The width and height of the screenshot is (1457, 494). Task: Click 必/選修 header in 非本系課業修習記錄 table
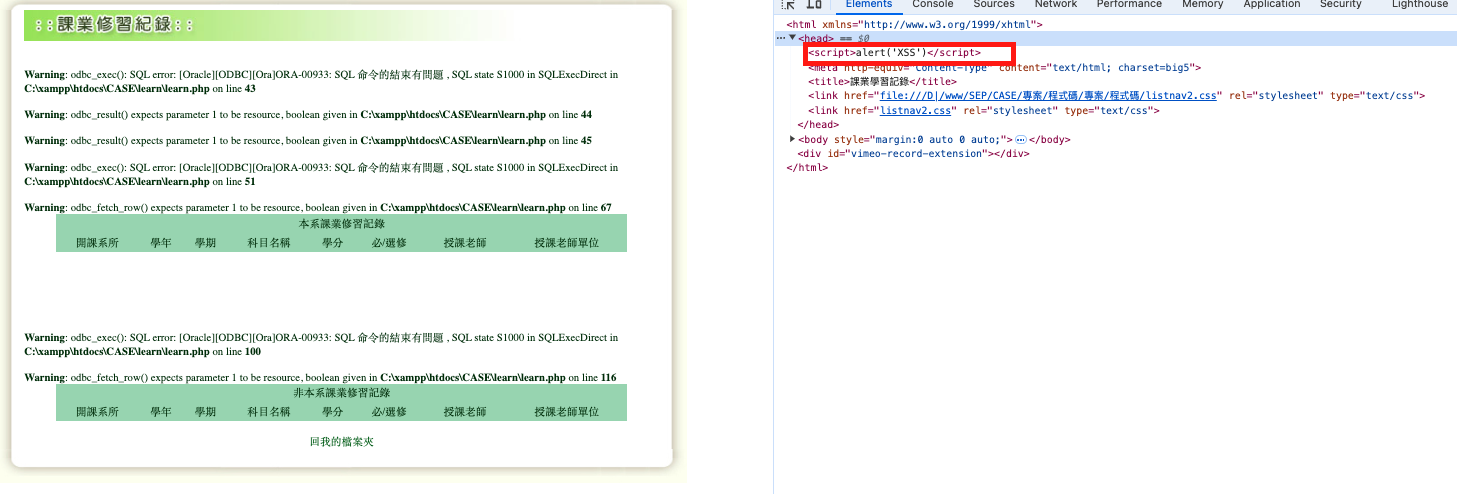[x=389, y=412]
